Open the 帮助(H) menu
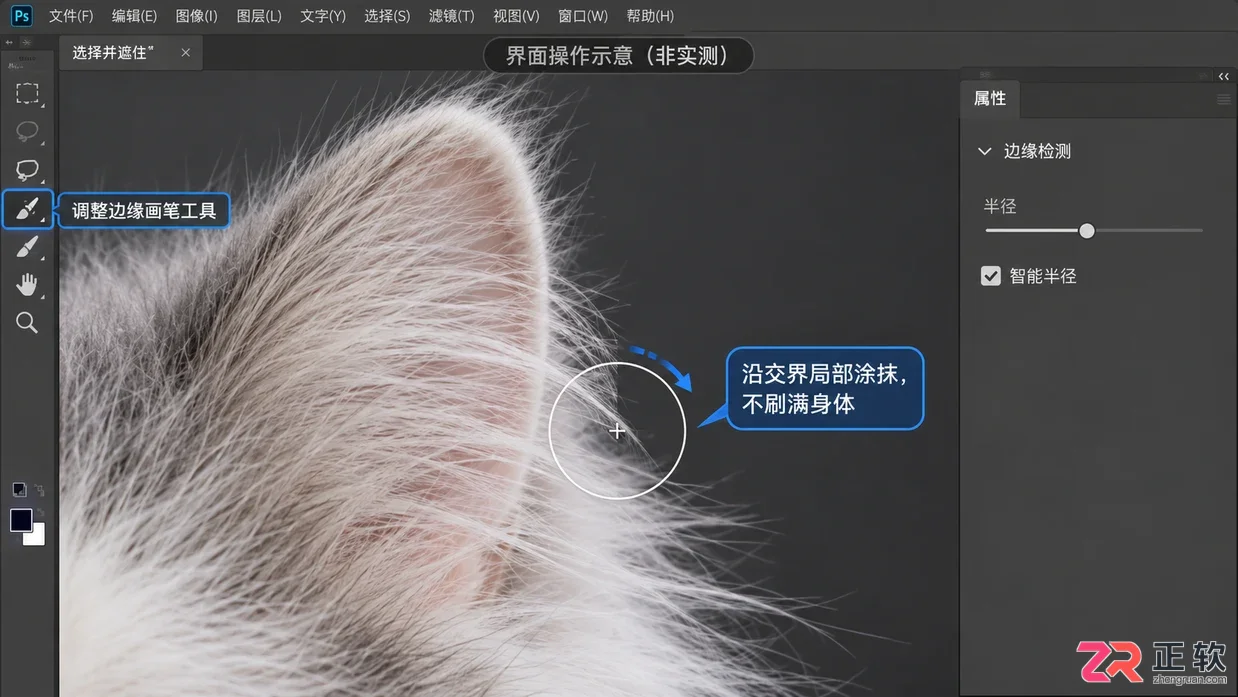This screenshot has width=1238, height=697. [650, 16]
